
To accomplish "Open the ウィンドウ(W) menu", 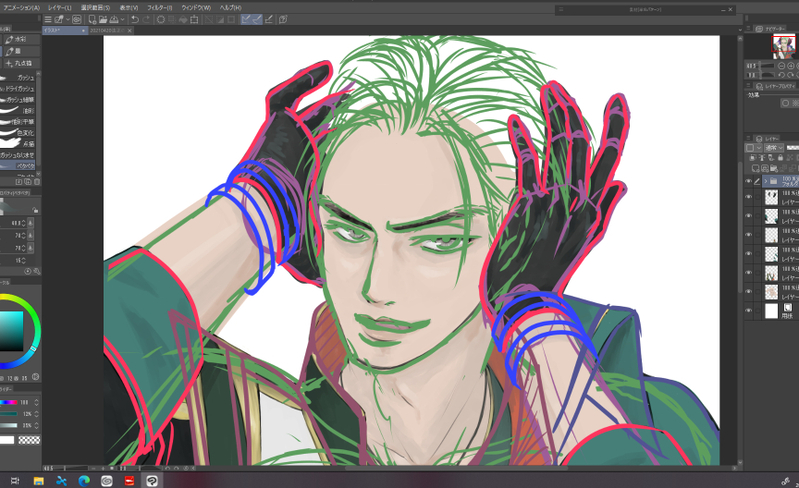I will (196, 8).
